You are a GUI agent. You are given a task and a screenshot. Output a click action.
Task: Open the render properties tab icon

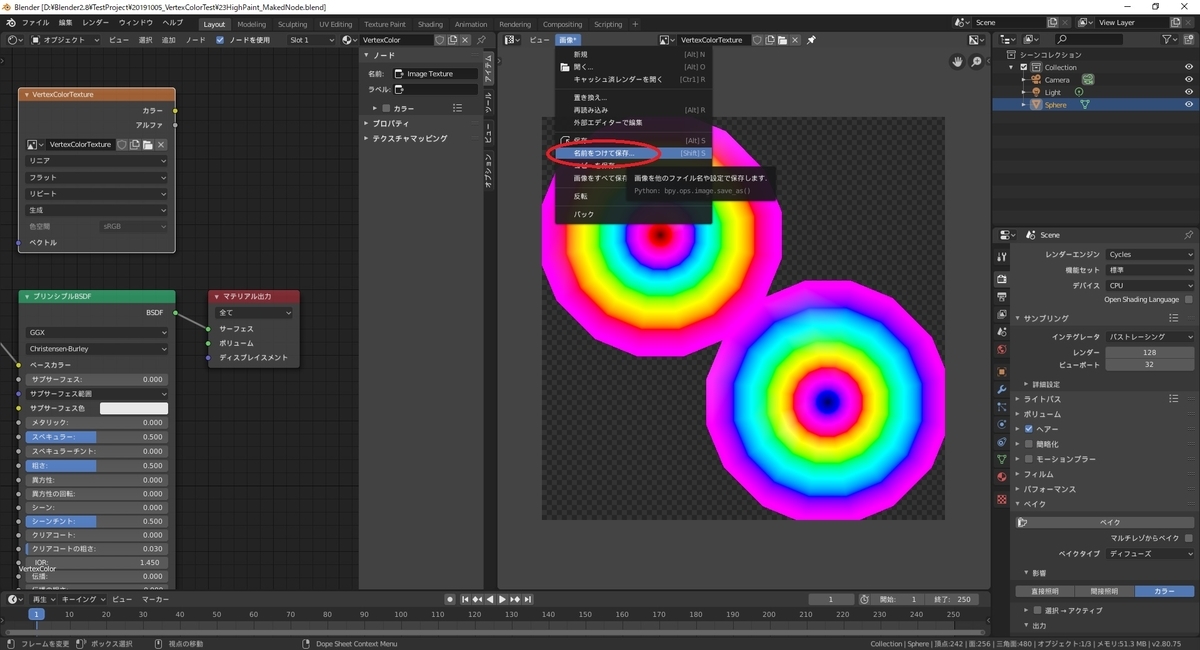click(x=1002, y=279)
